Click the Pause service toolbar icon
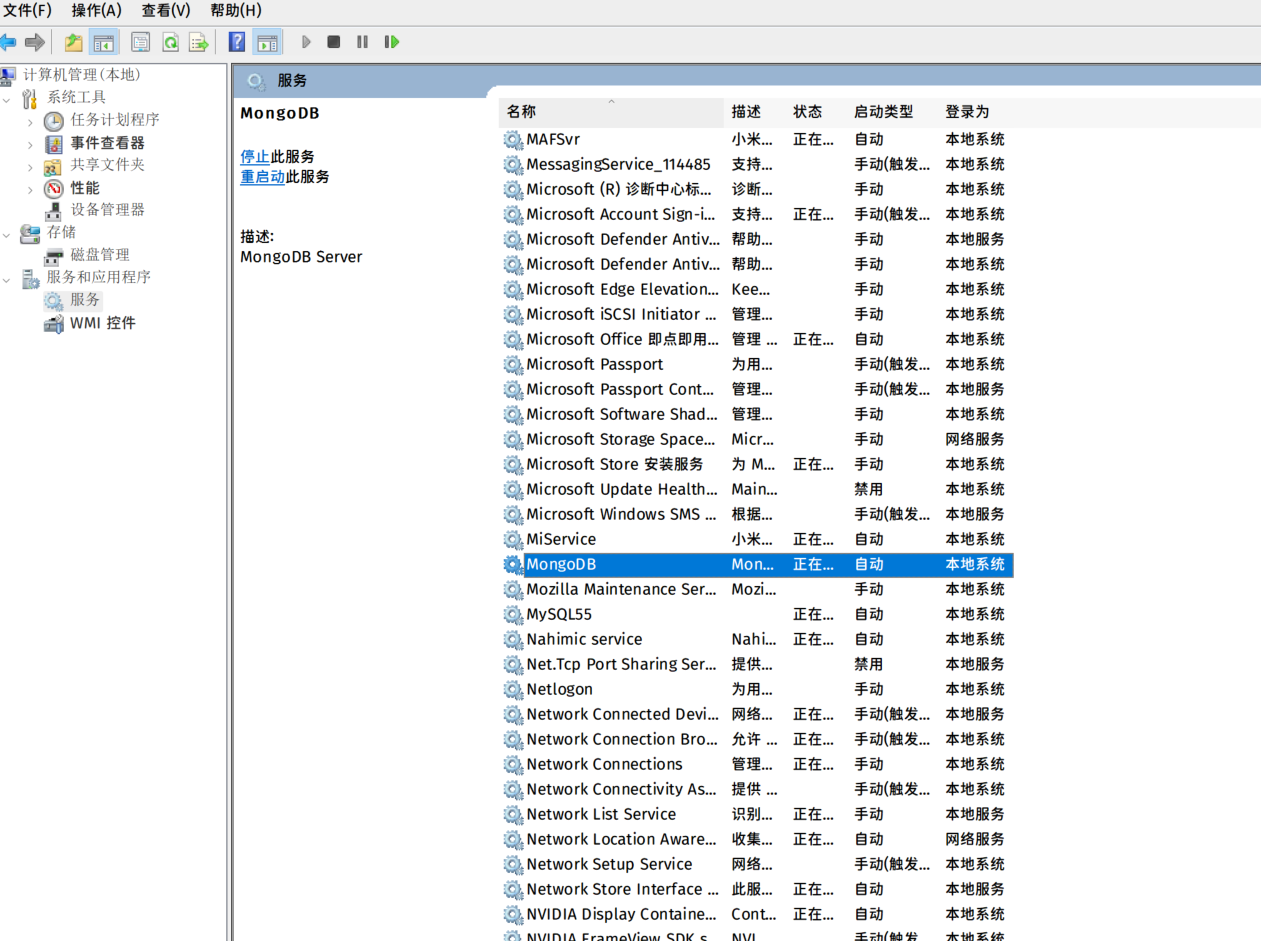 click(361, 41)
